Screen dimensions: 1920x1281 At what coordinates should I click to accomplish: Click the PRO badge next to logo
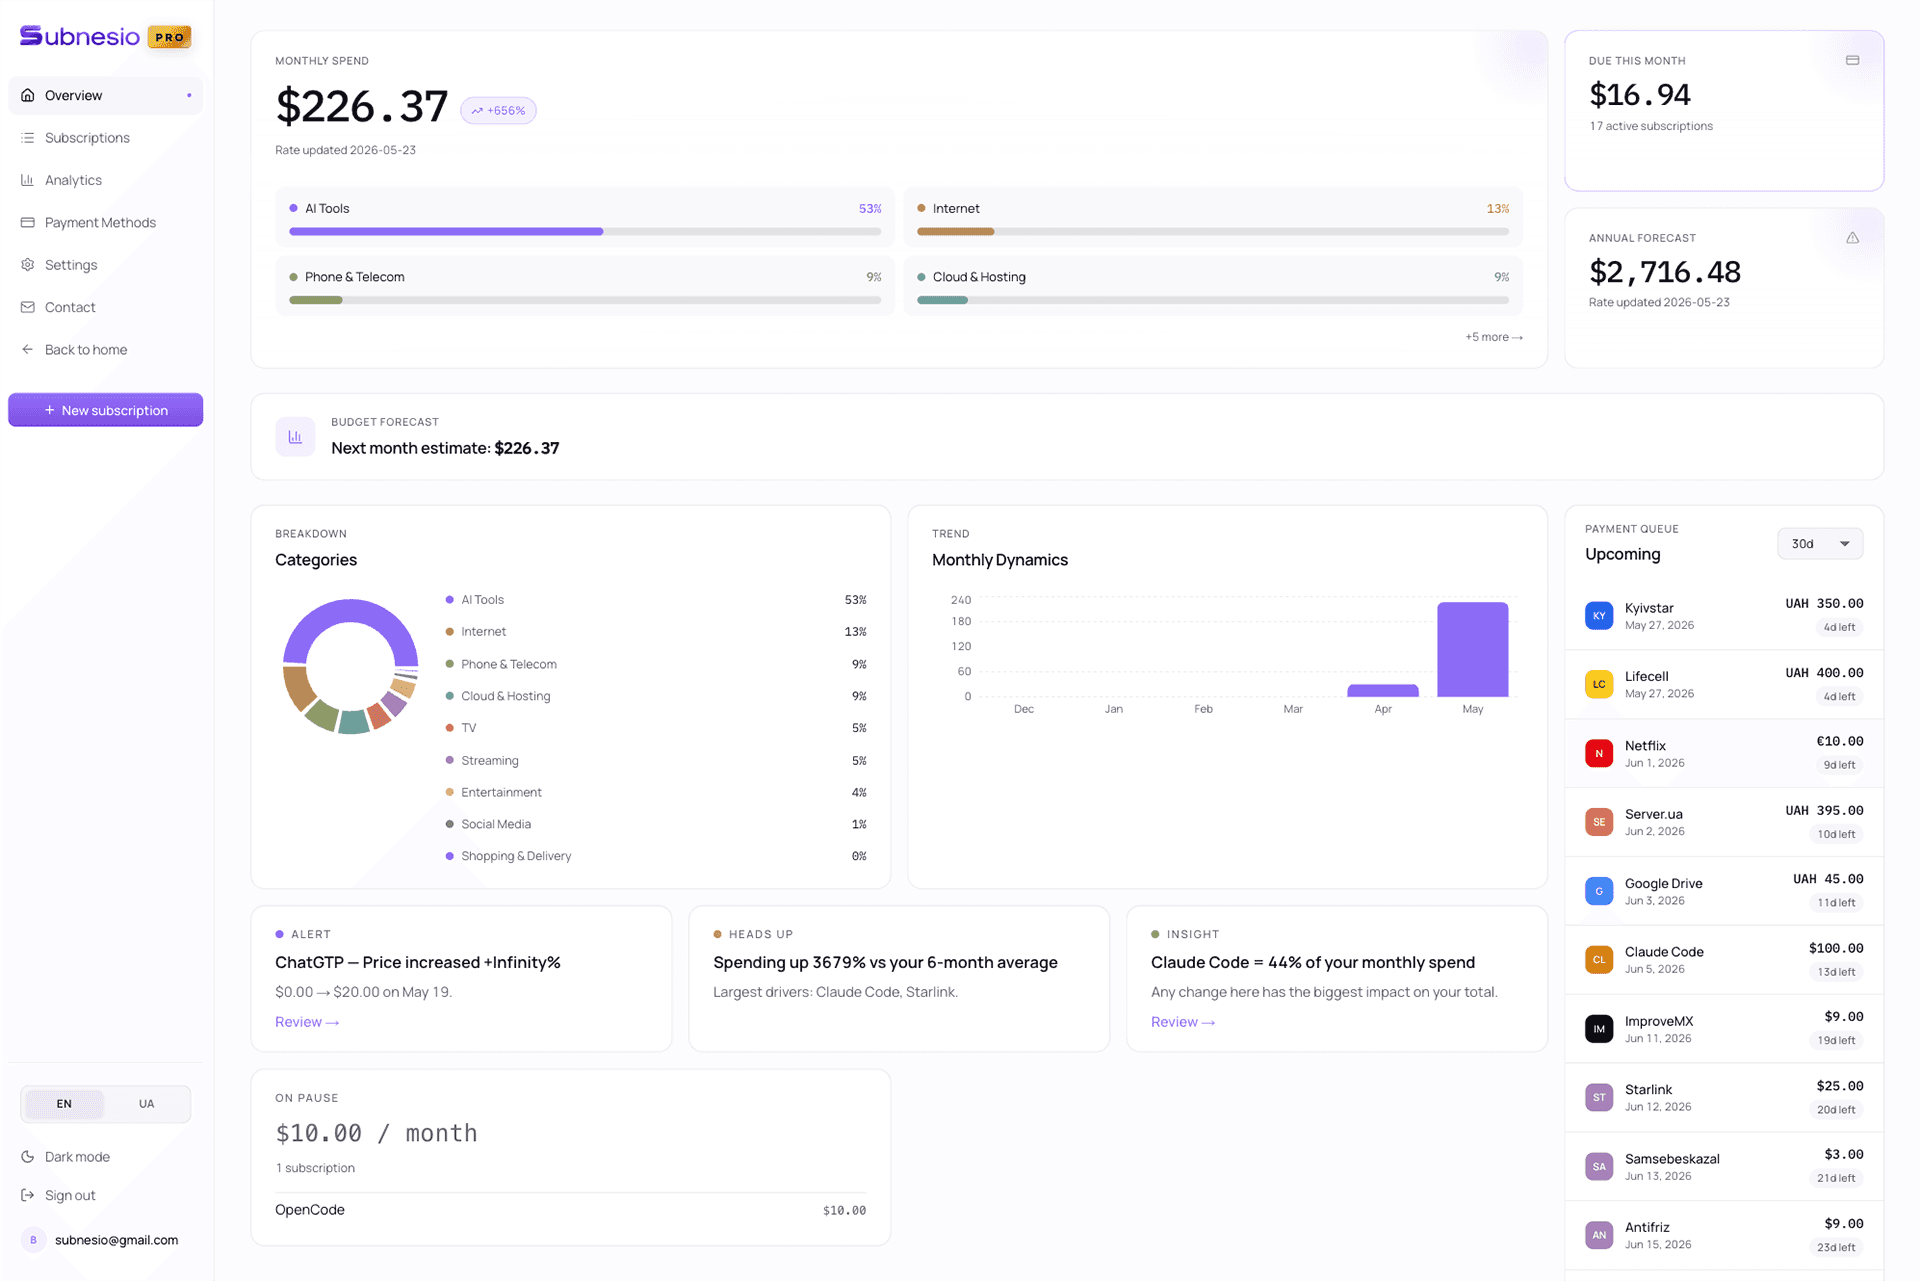point(169,37)
